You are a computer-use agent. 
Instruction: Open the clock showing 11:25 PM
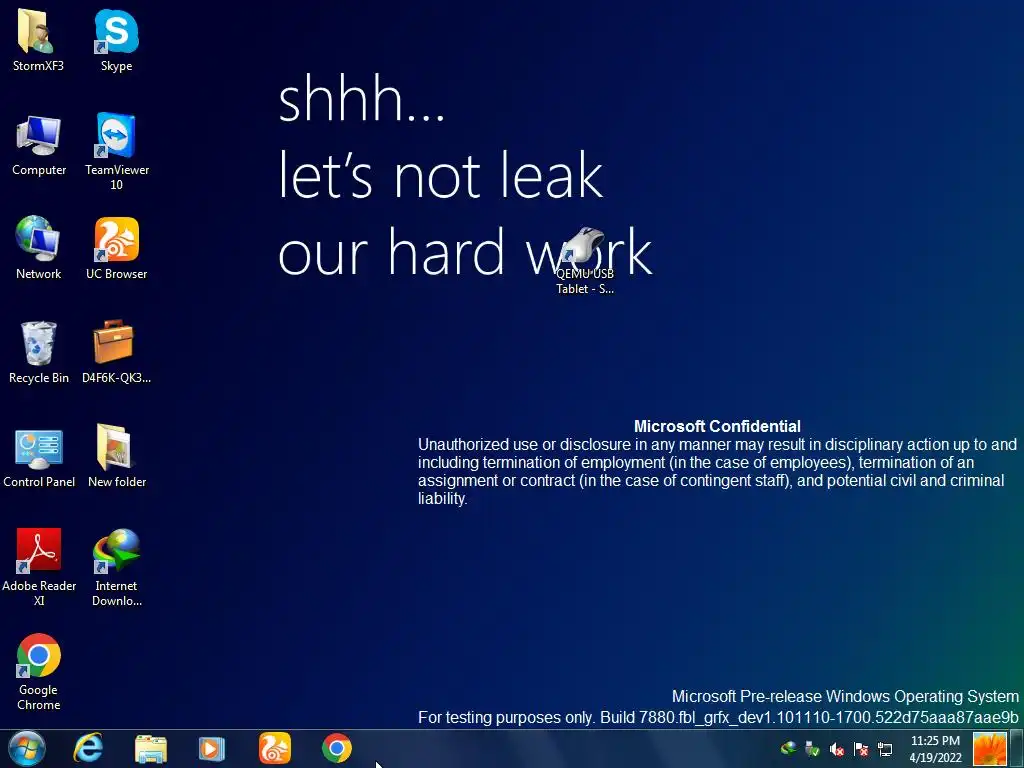935,749
